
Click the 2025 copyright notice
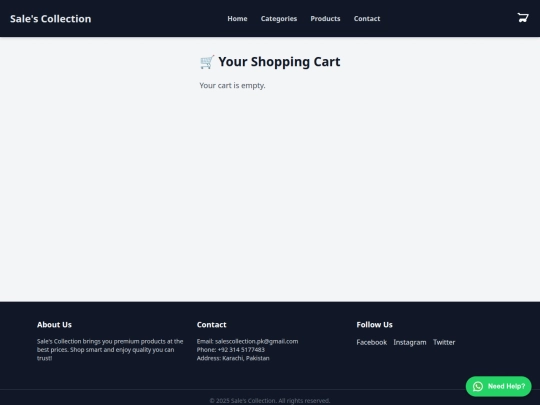(x=270, y=401)
